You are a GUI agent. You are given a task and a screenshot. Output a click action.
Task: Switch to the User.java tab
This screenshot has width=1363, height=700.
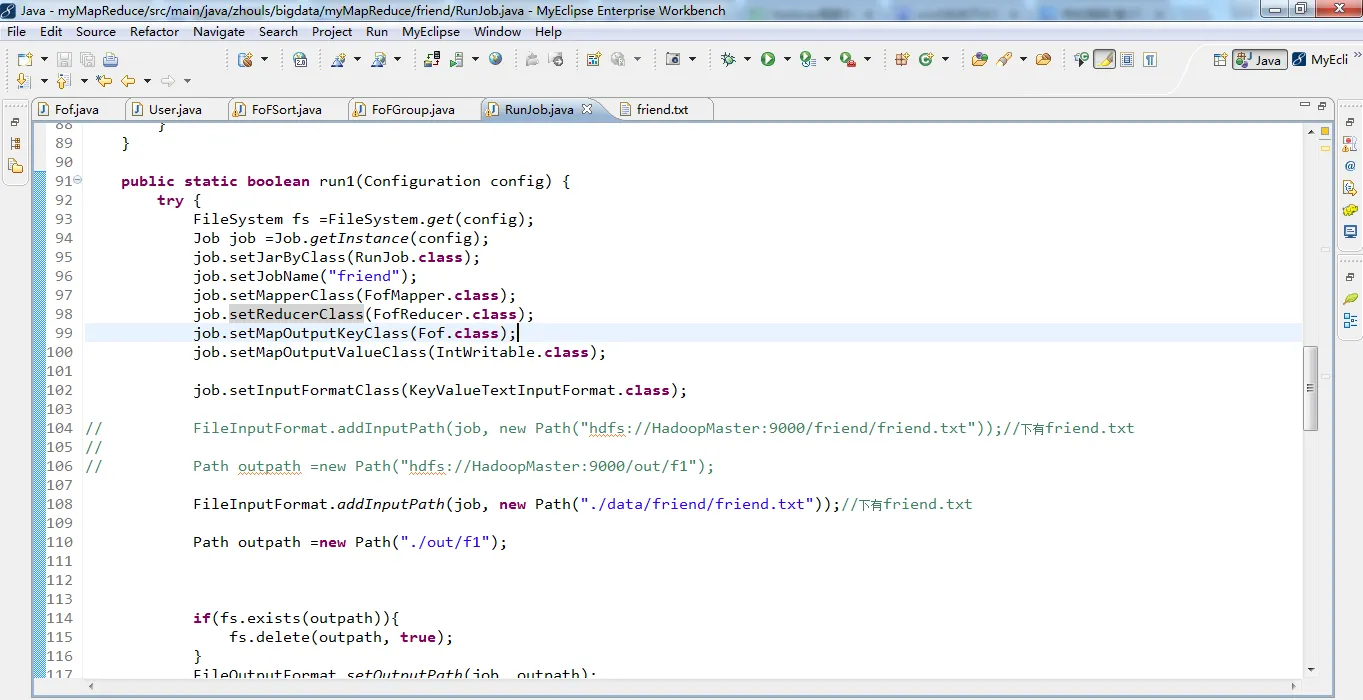coord(175,110)
